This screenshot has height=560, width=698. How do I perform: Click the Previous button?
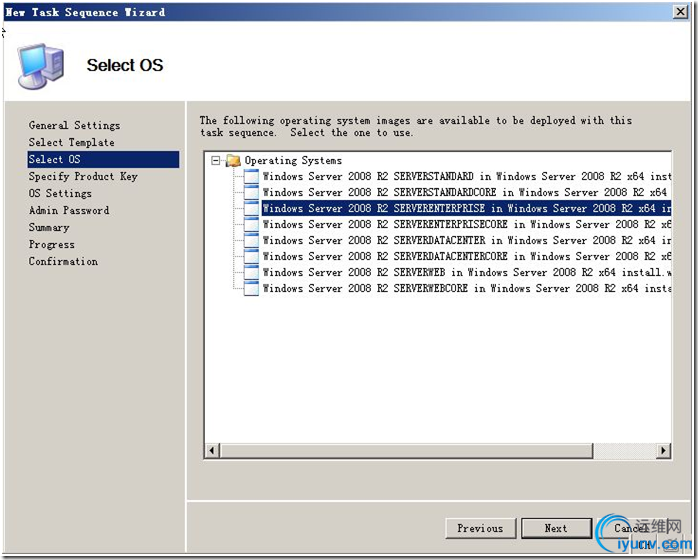[x=481, y=528]
